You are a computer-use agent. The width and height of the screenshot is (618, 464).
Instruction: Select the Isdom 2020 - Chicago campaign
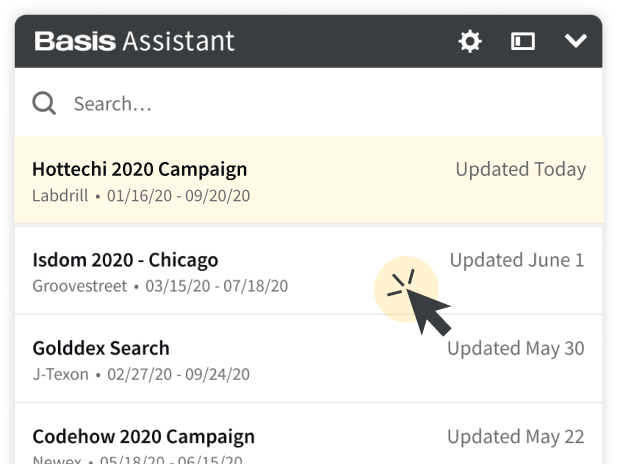click(x=125, y=260)
